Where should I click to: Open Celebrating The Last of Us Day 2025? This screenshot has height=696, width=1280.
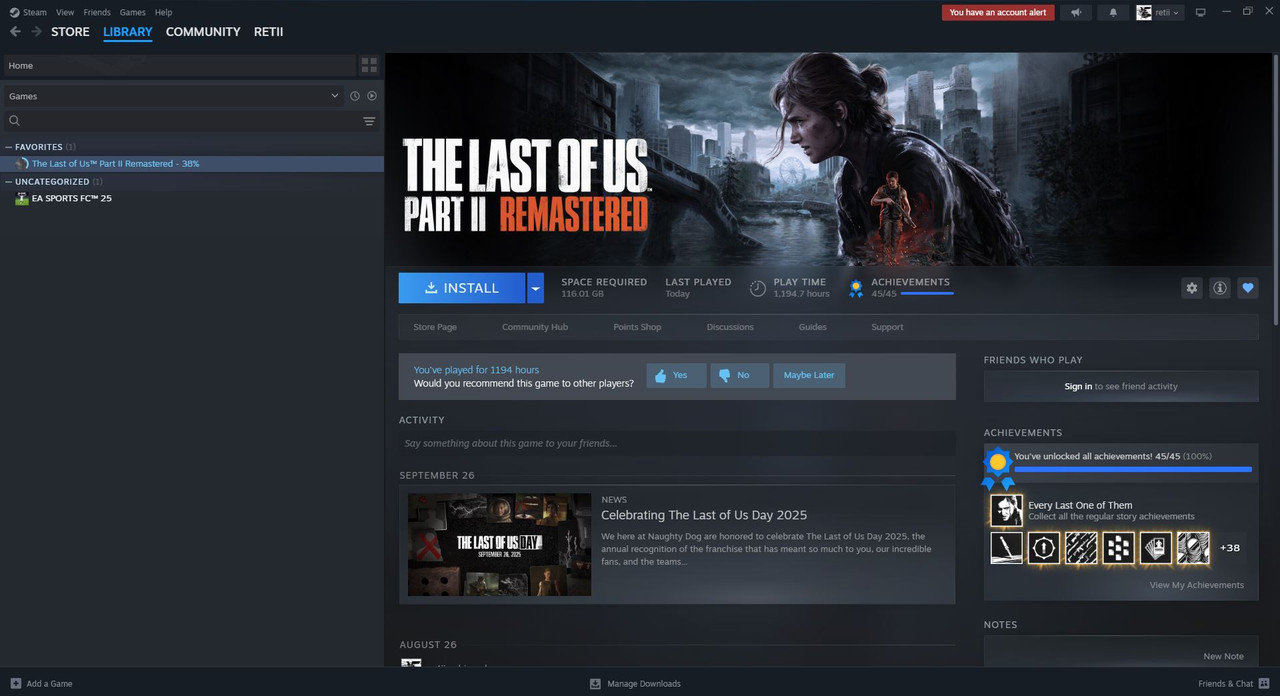click(x=704, y=515)
